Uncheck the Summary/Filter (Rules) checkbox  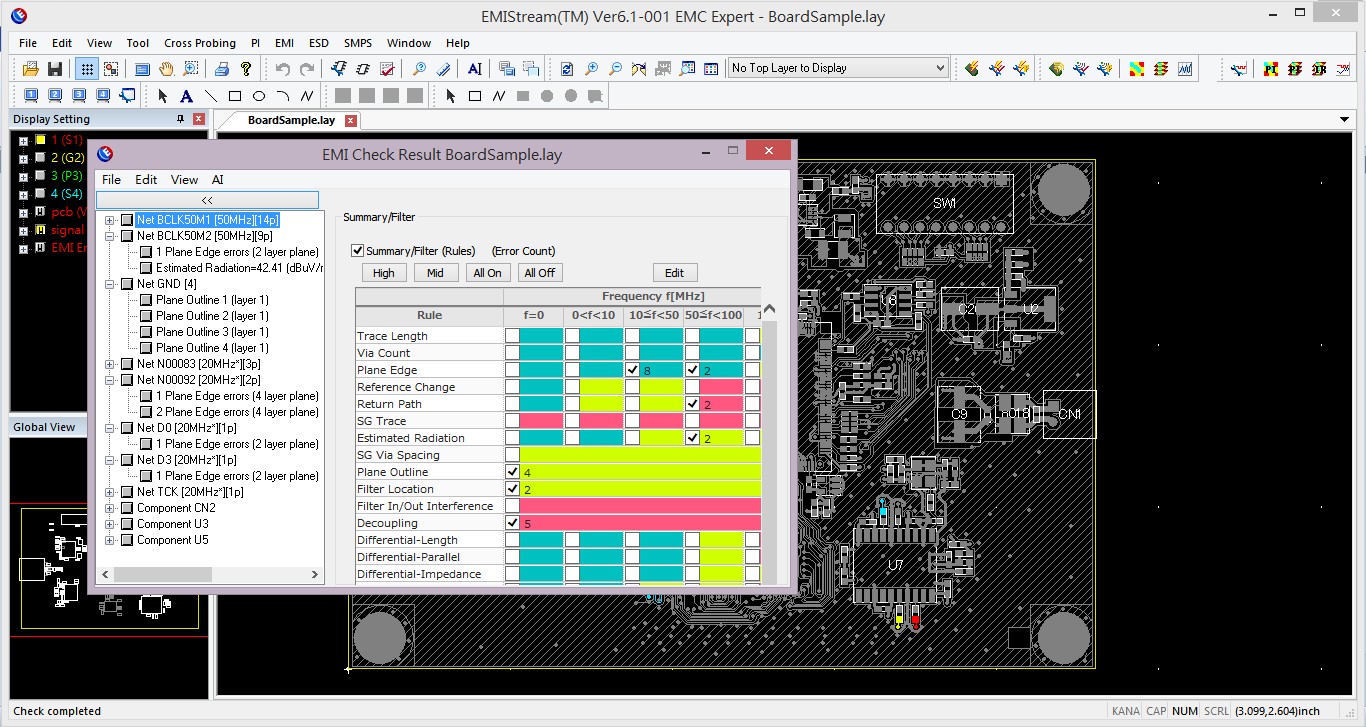point(357,251)
